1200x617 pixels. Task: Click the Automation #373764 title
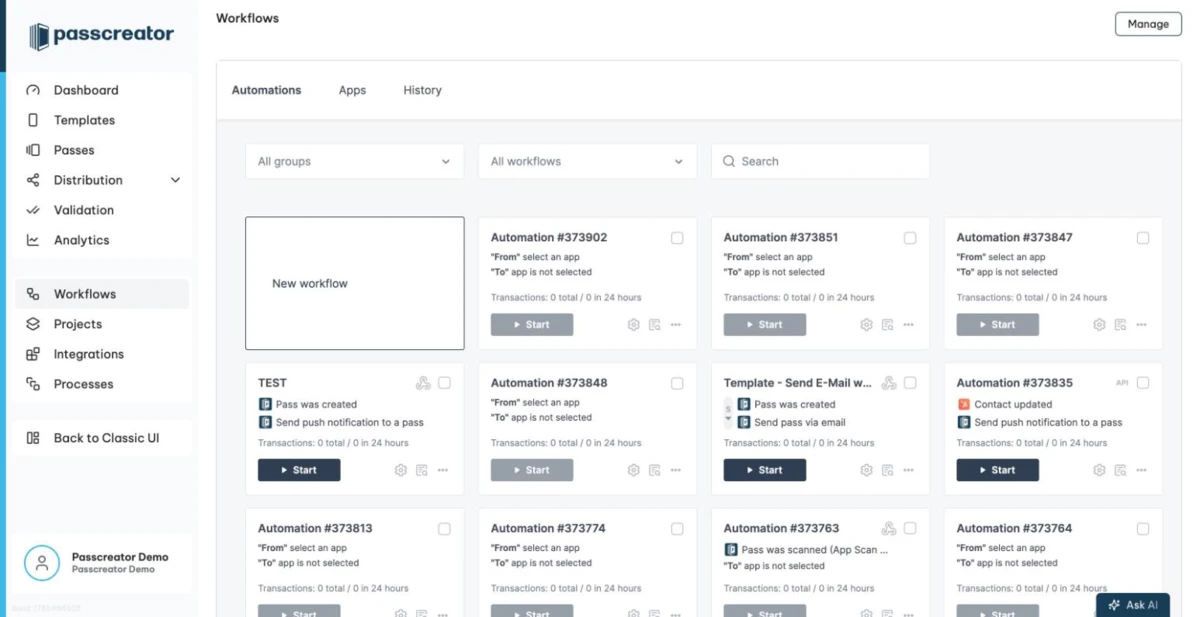click(1014, 528)
